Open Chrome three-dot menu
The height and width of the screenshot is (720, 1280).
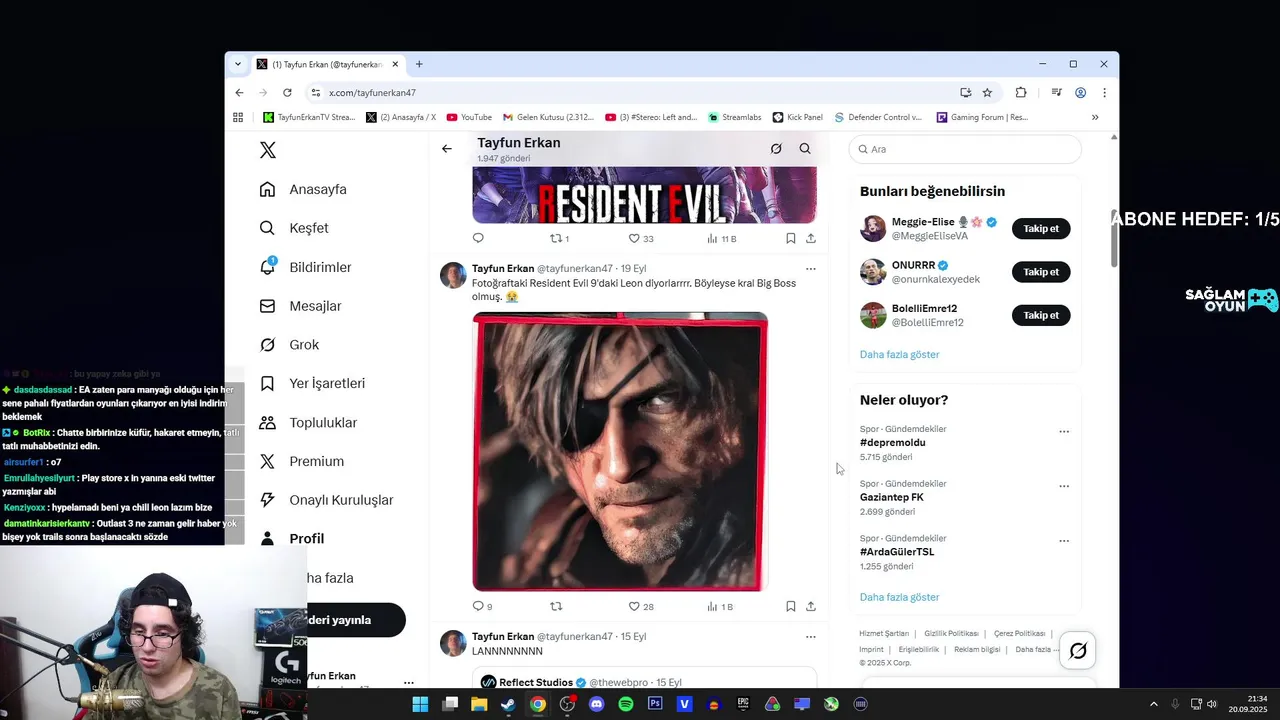(x=1104, y=93)
